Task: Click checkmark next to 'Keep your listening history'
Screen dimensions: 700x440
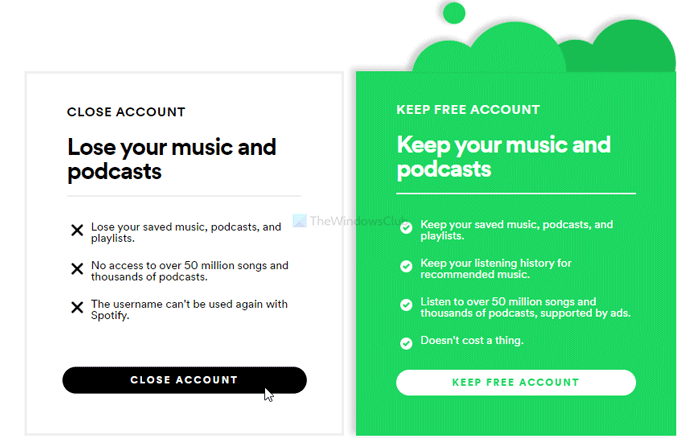Action: tap(406, 266)
